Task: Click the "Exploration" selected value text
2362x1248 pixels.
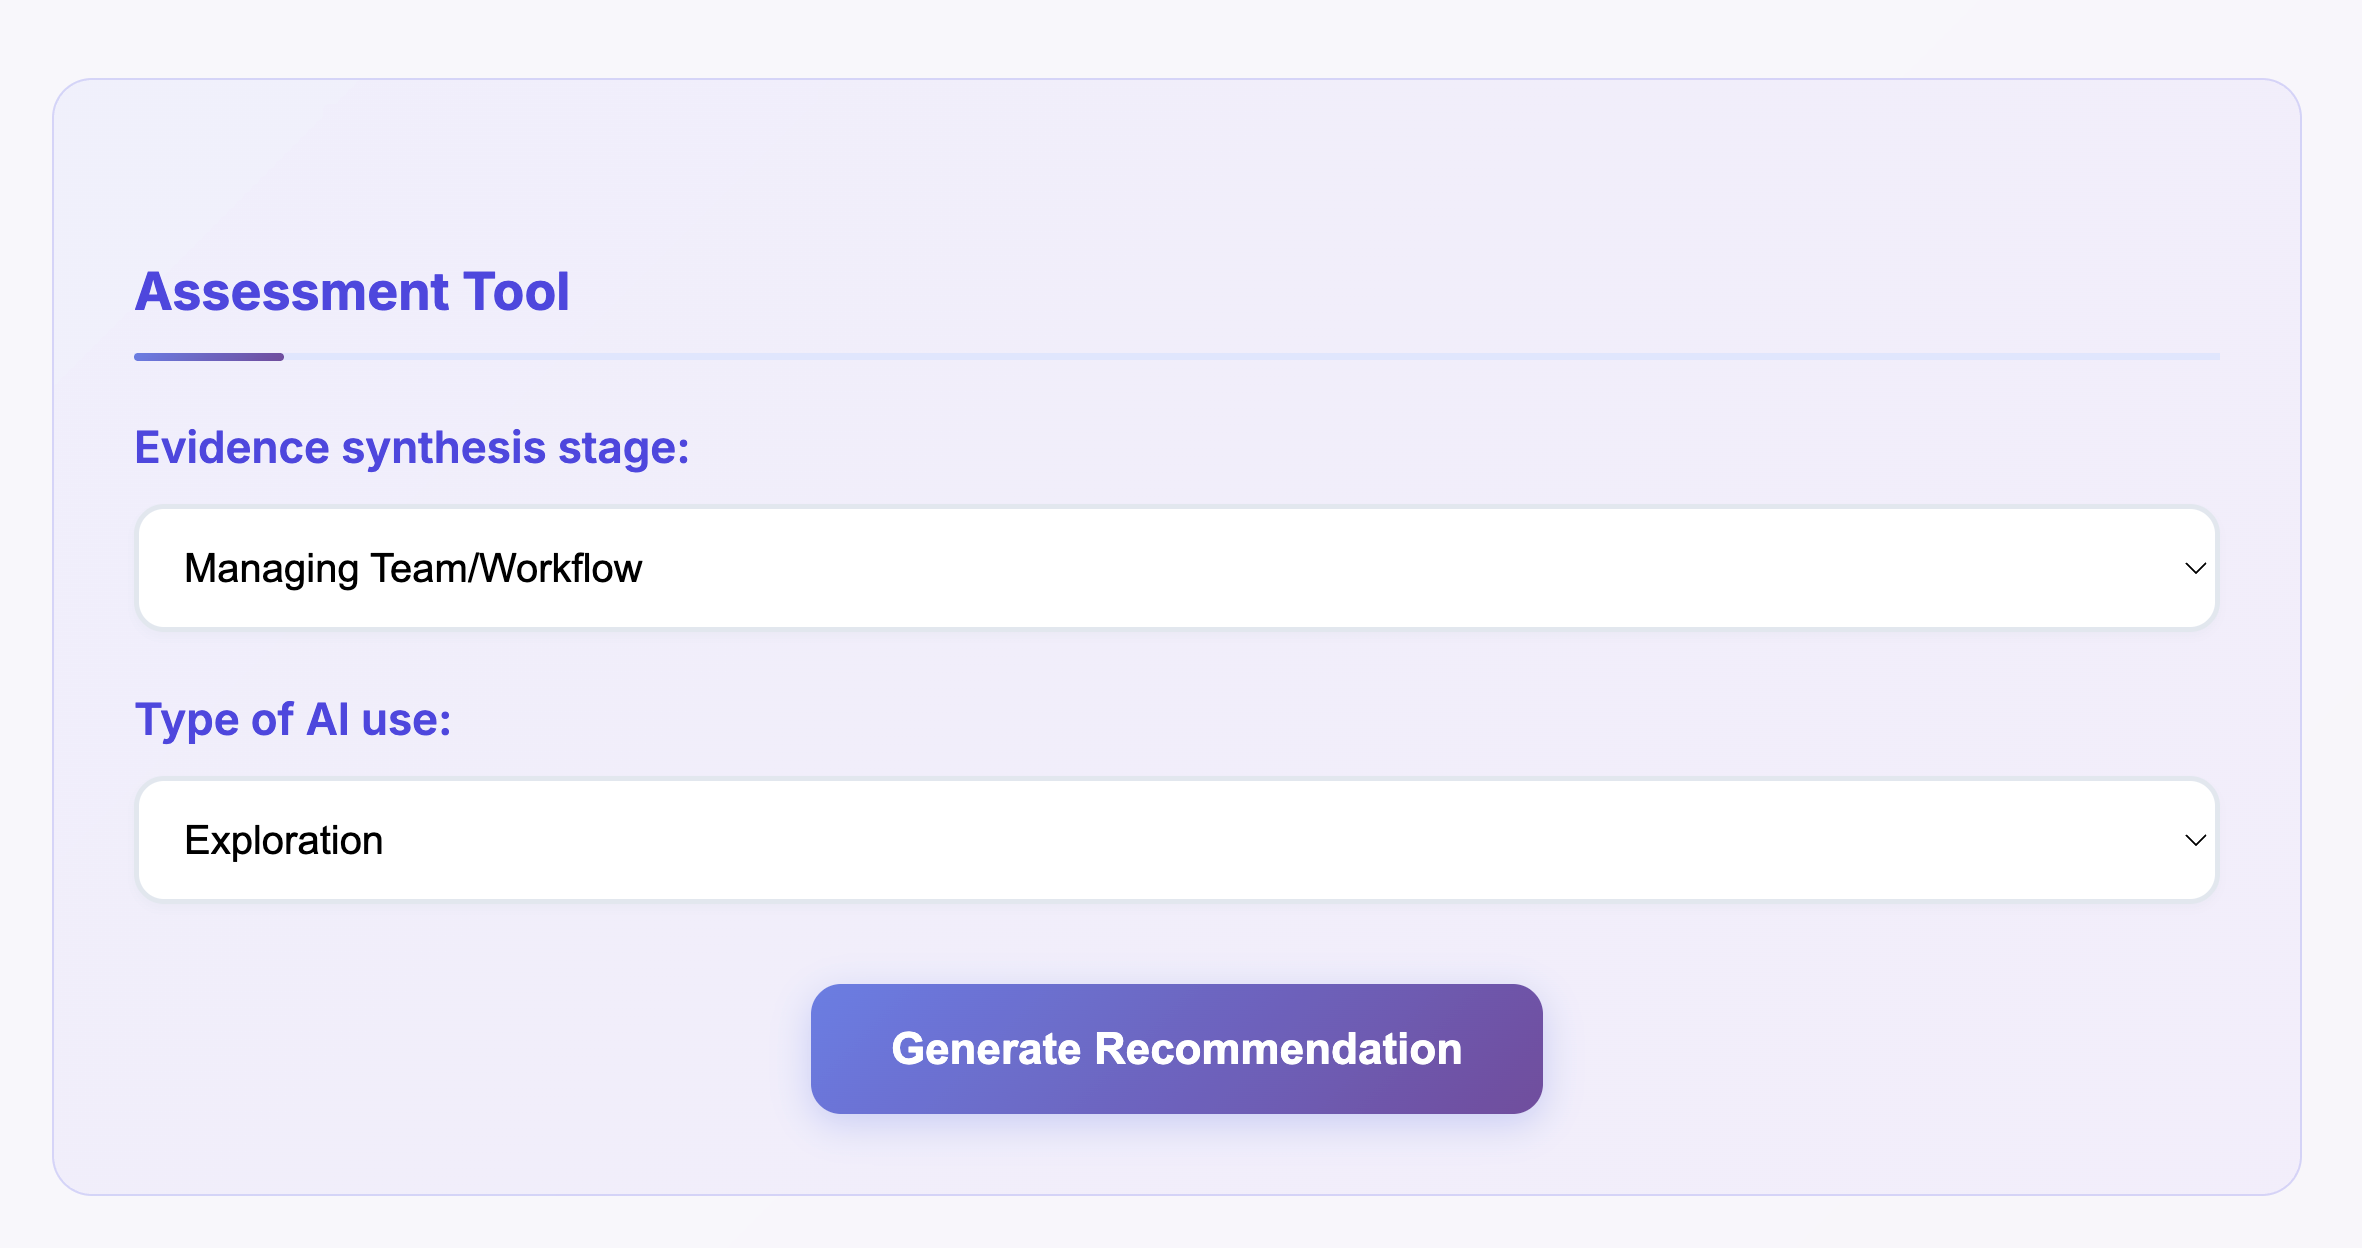Action: coord(284,840)
